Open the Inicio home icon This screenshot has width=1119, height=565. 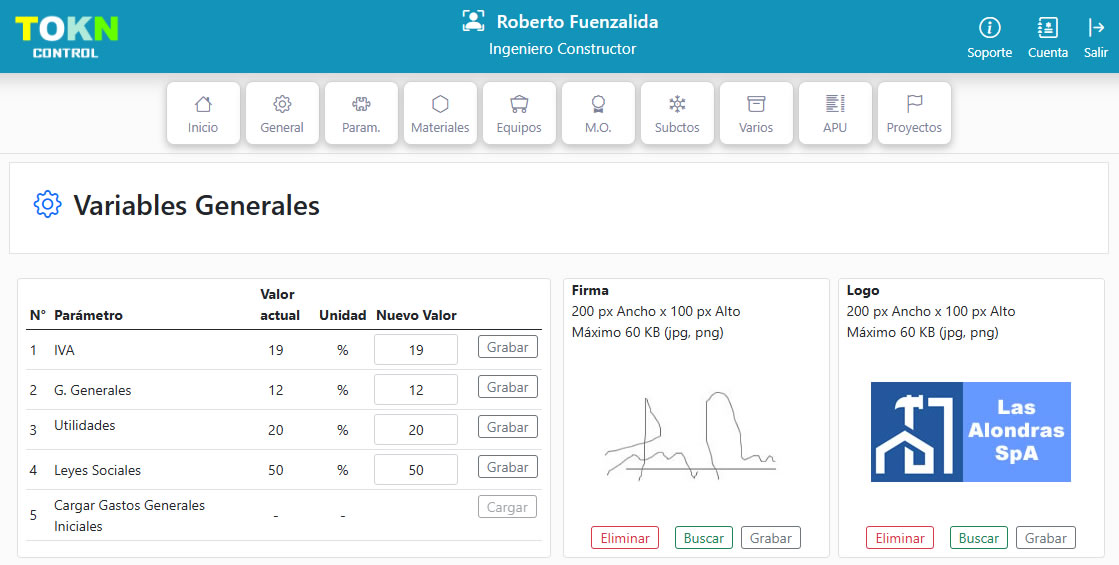(203, 104)
